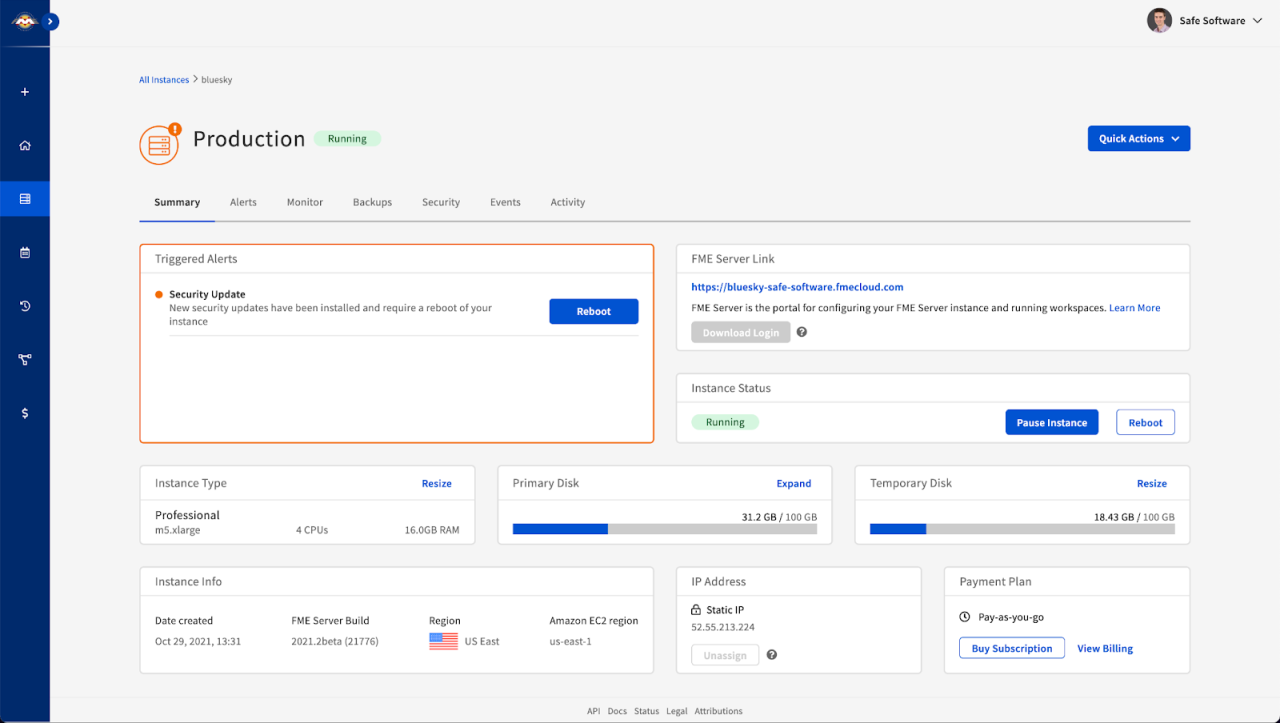Click the help icon next to Download Login

pos(802,332)
